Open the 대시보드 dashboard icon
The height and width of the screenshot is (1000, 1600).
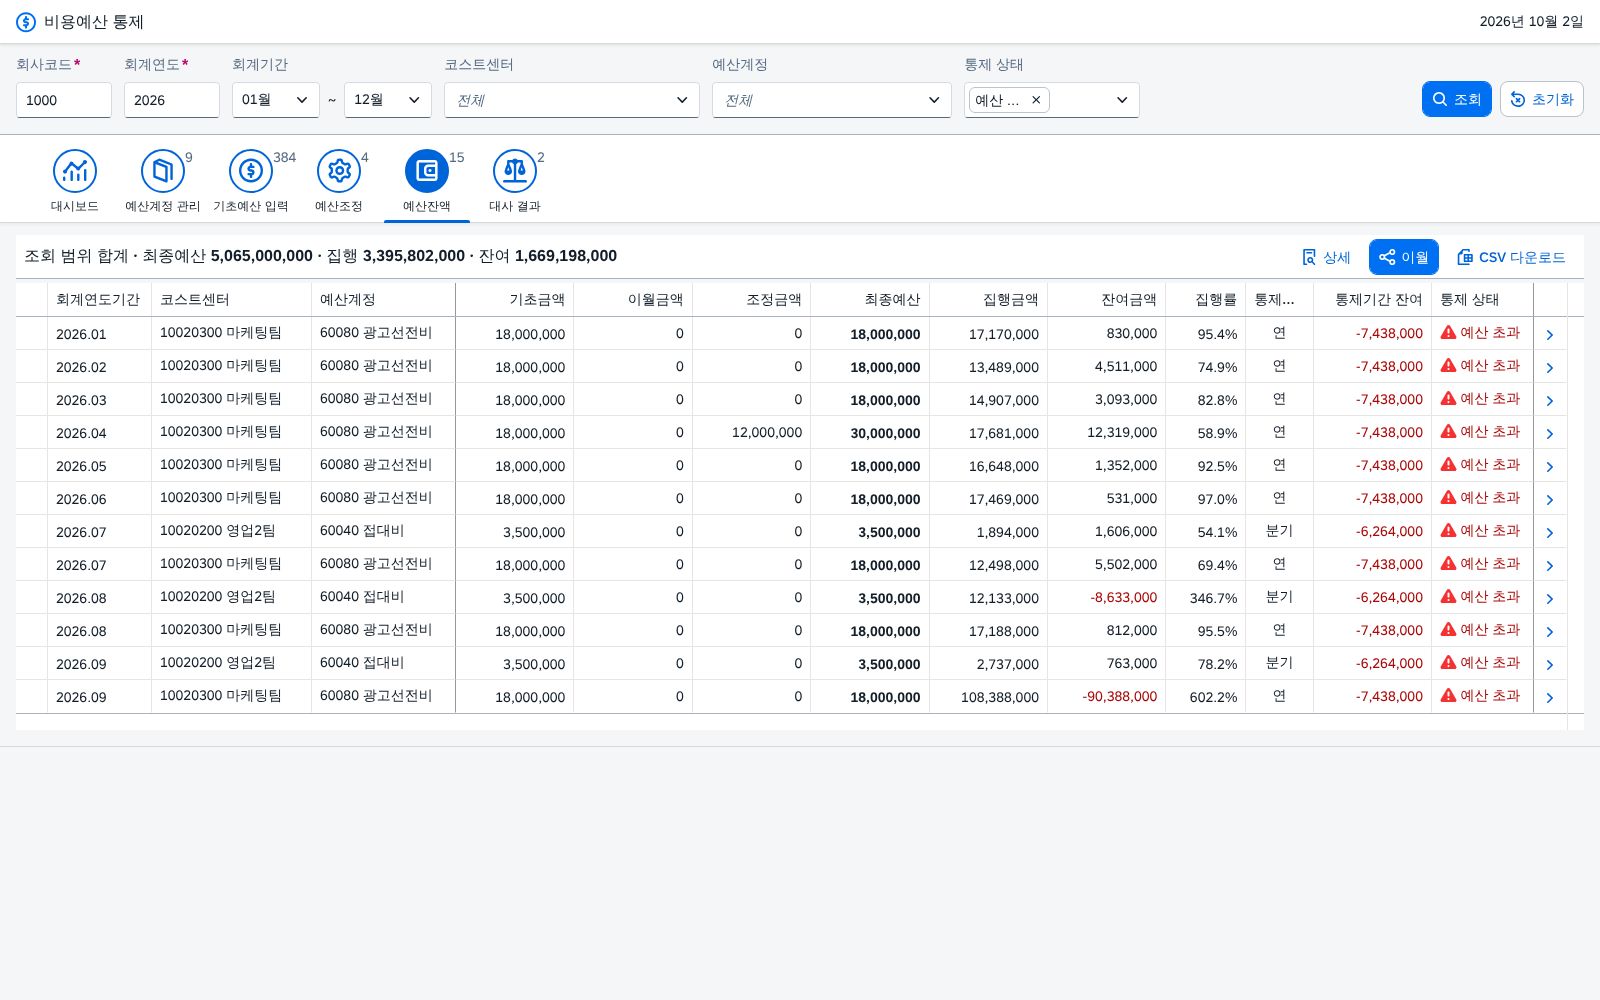[x=75, y=171]
